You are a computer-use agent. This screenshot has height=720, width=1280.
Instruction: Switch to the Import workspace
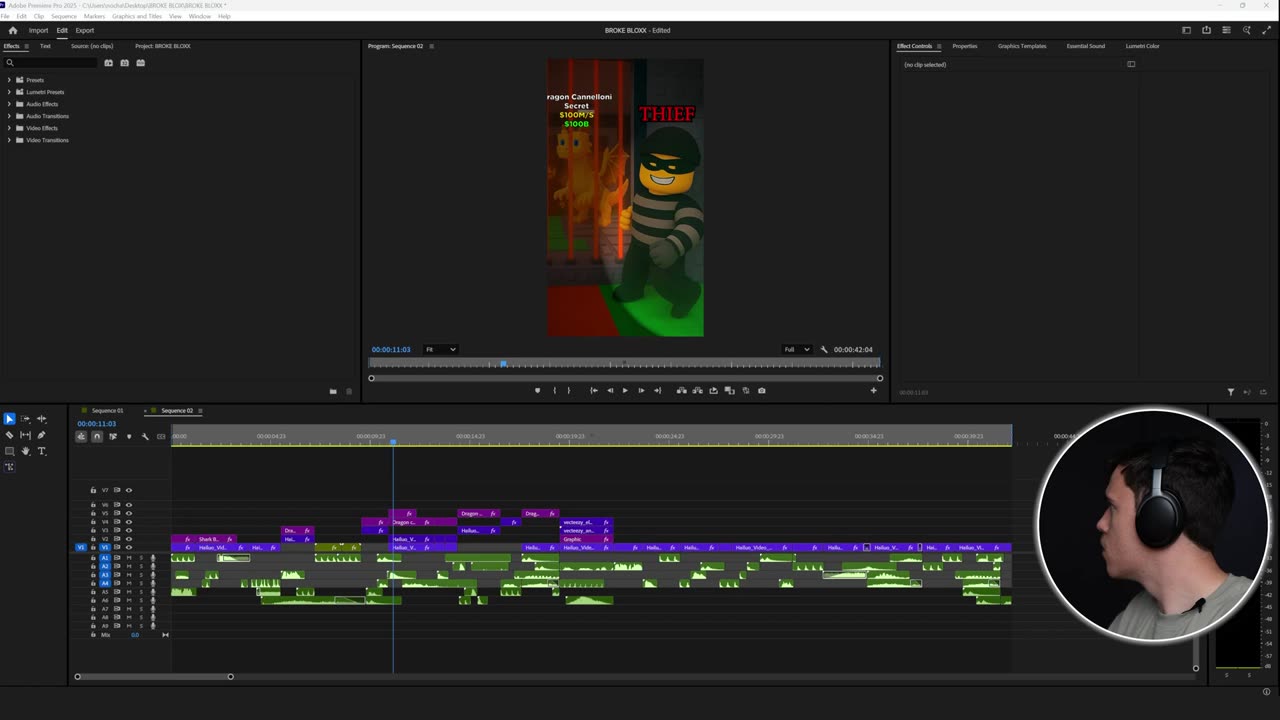38,30
